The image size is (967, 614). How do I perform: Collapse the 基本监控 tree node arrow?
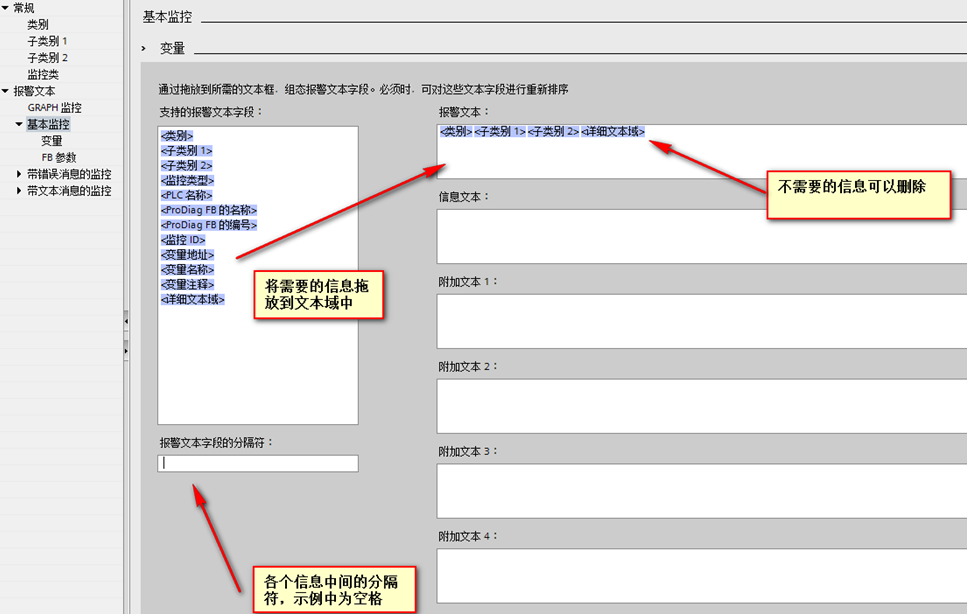coord(19,125)
